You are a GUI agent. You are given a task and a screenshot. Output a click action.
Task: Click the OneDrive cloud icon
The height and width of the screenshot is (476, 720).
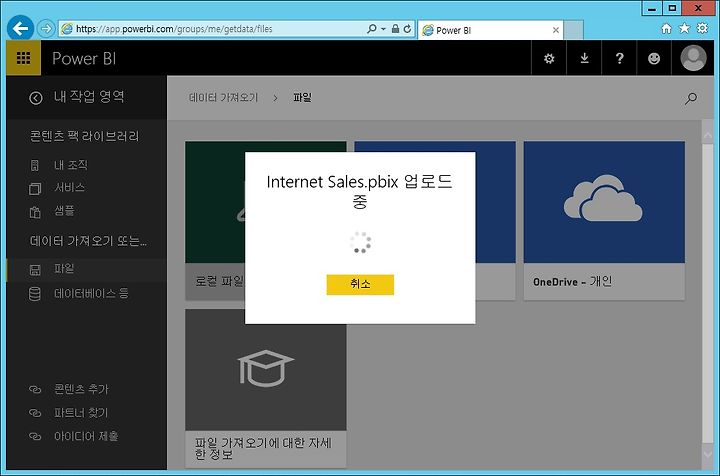pos(603,198)
